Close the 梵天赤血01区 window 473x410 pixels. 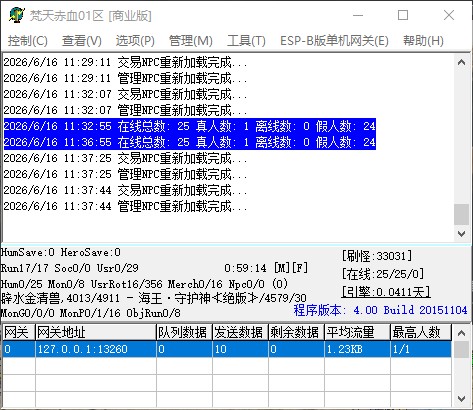449,15
